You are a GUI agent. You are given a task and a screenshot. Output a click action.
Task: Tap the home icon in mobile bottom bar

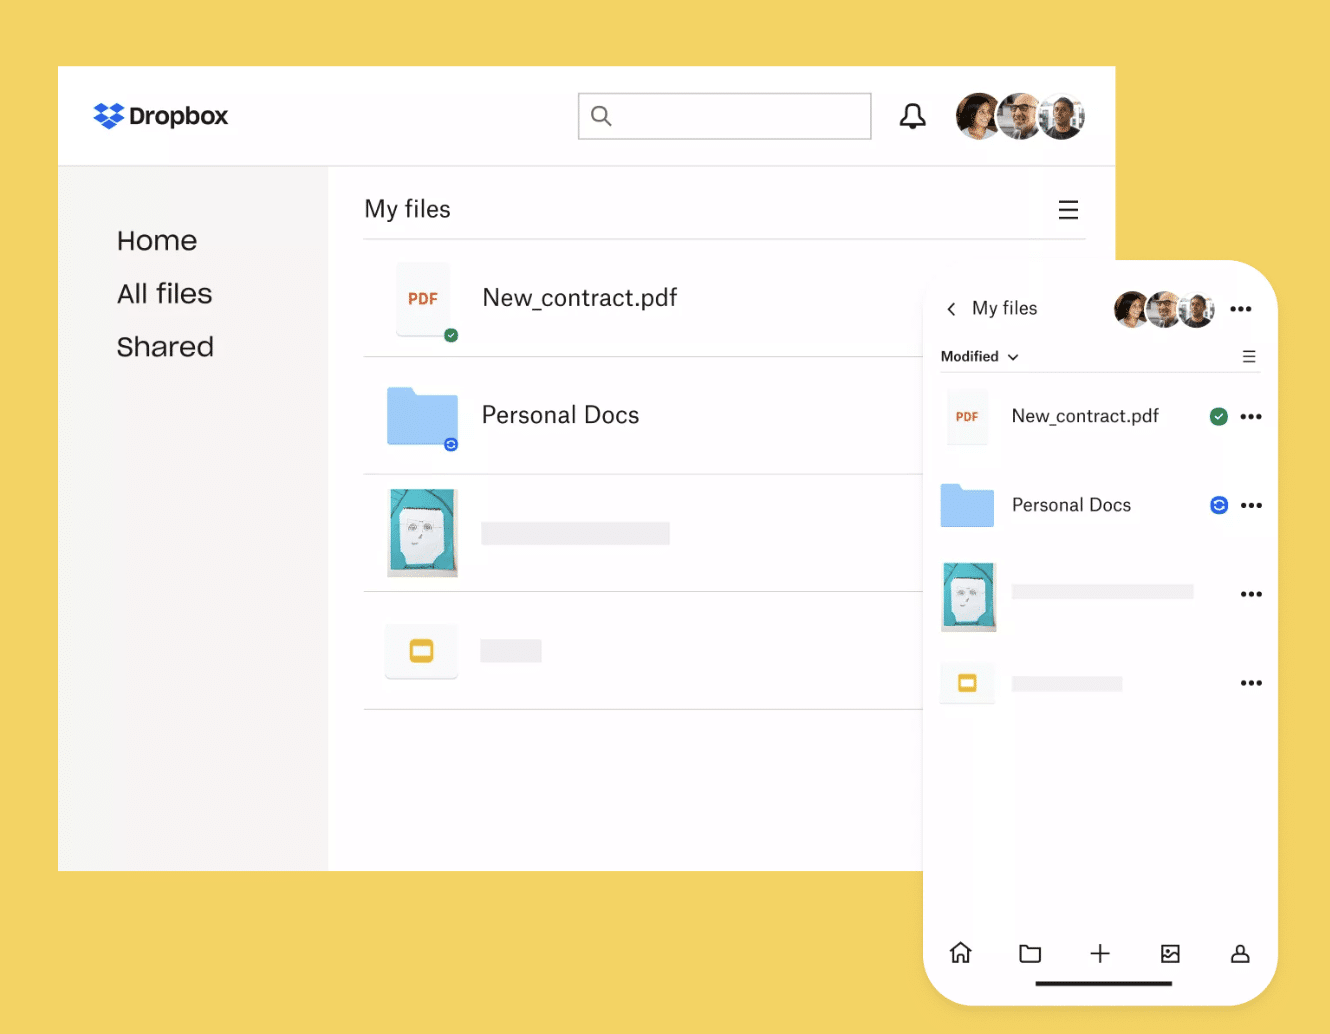pyautogui.click(x=960, y=953)
